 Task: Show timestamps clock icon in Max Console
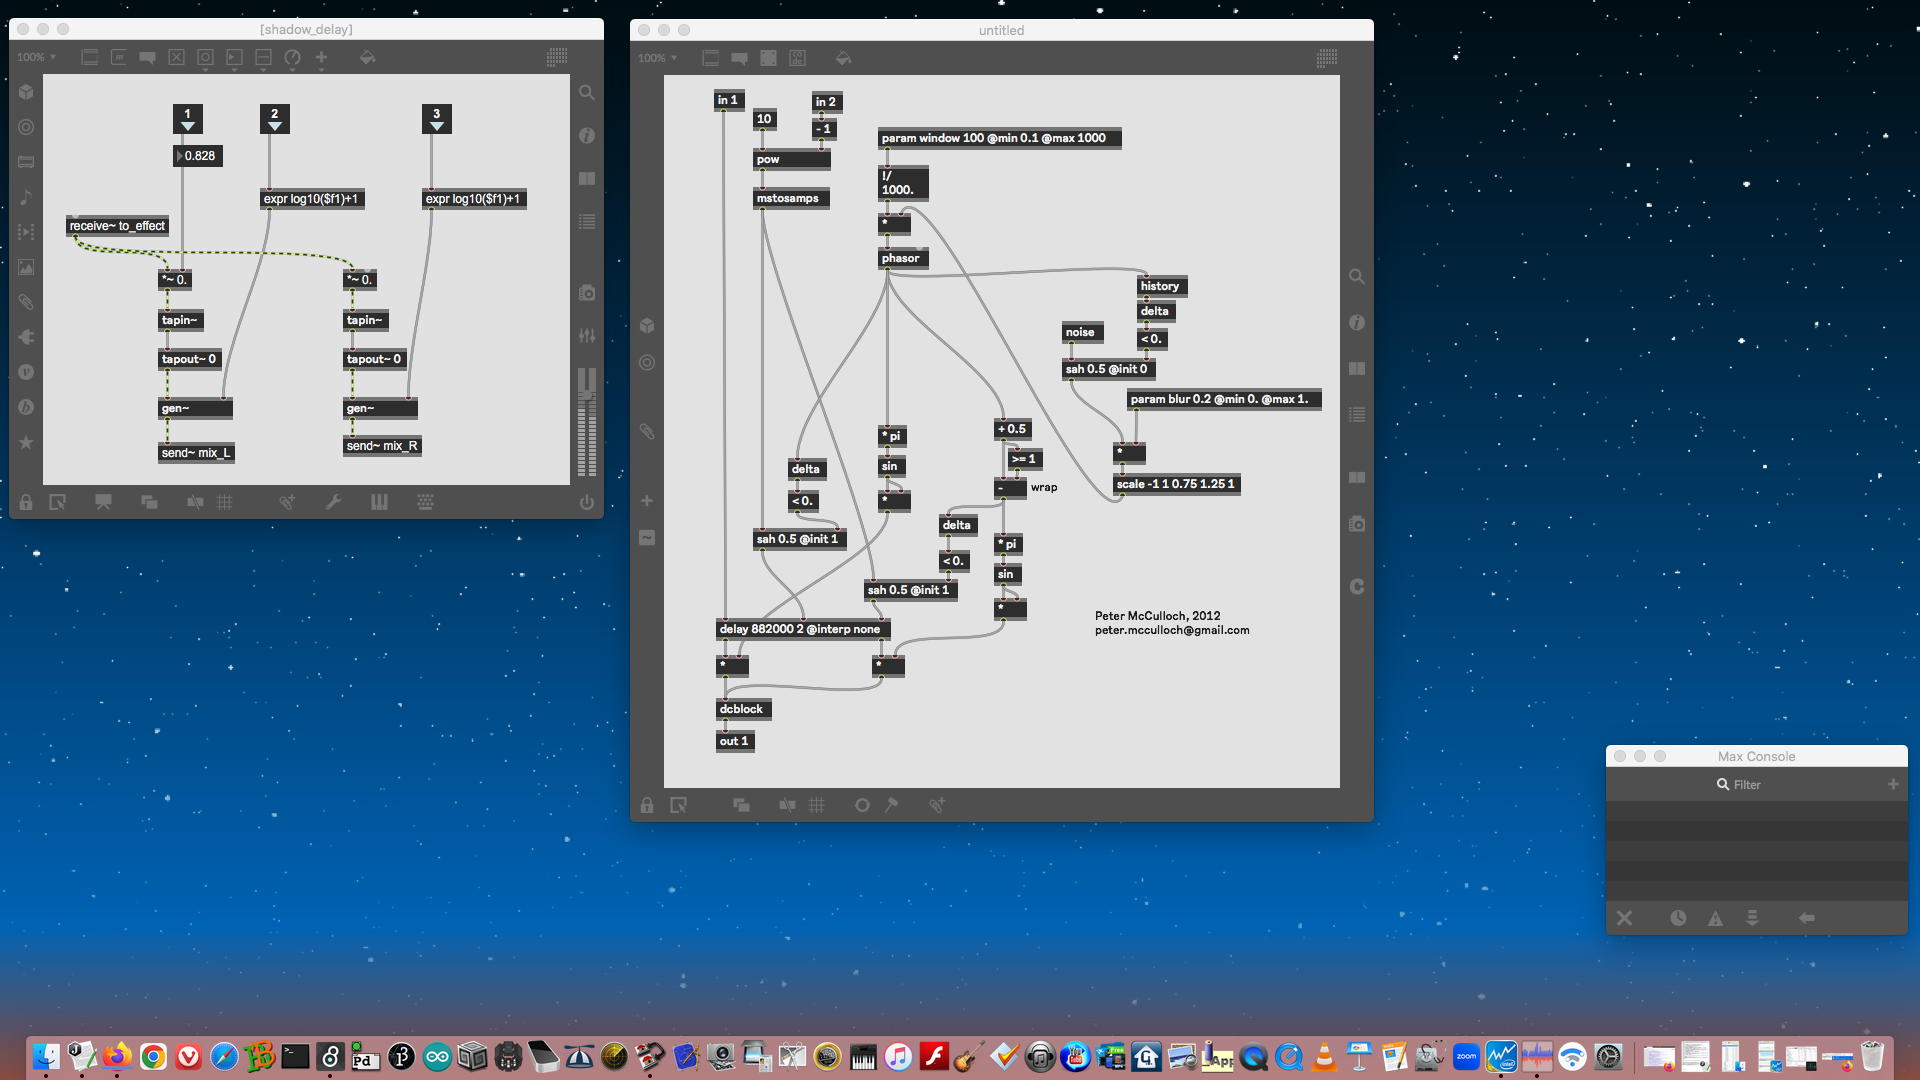click(x=1678, y=918)
